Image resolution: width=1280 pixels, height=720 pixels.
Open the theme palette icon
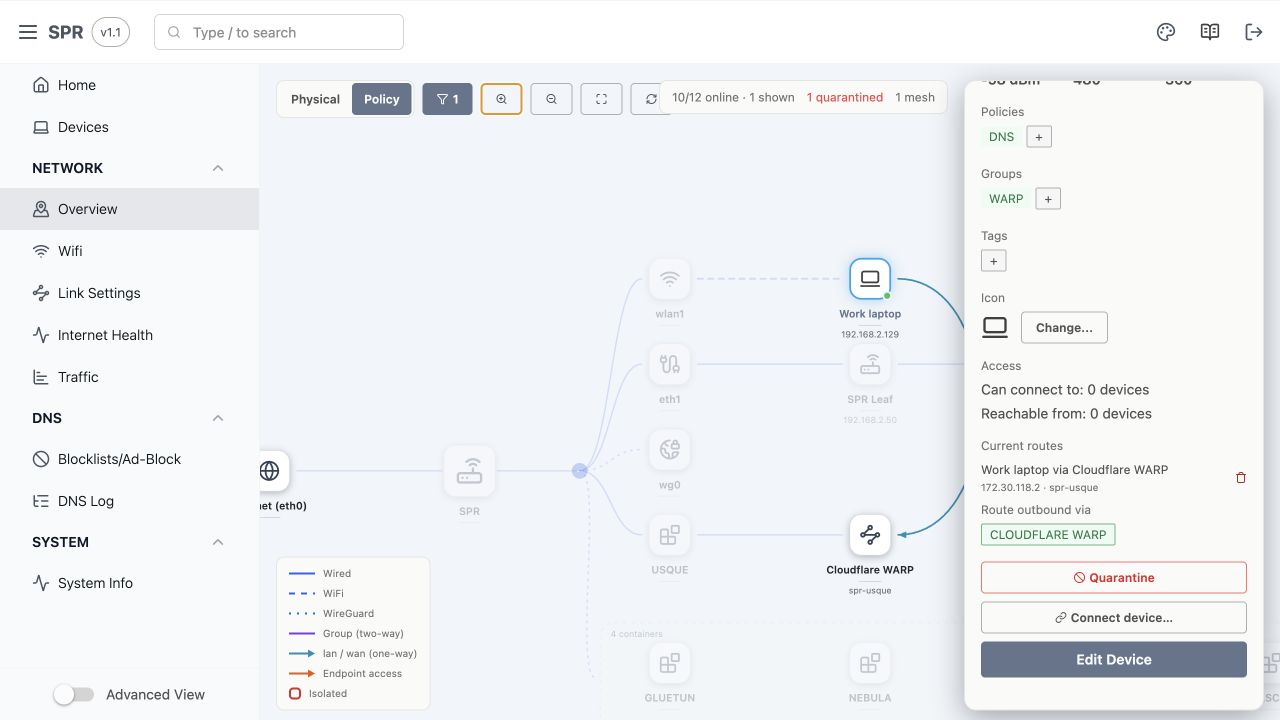click(x=1166, y=32)
